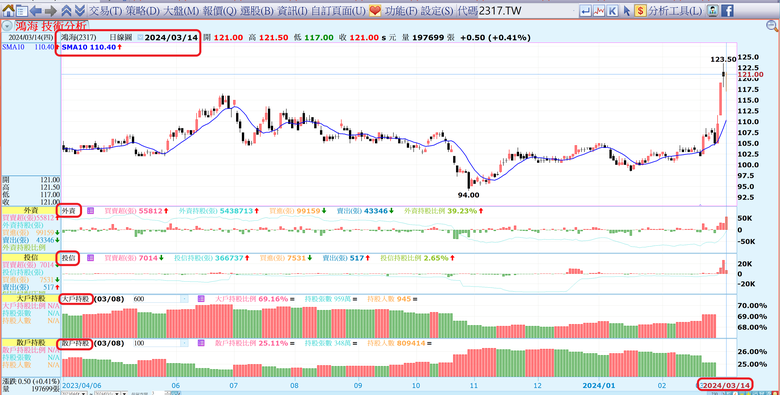Viewport: 780px width, 395px height.
Task: Click the yellow 投信 side panel header
Action: [x=30, y=258]
